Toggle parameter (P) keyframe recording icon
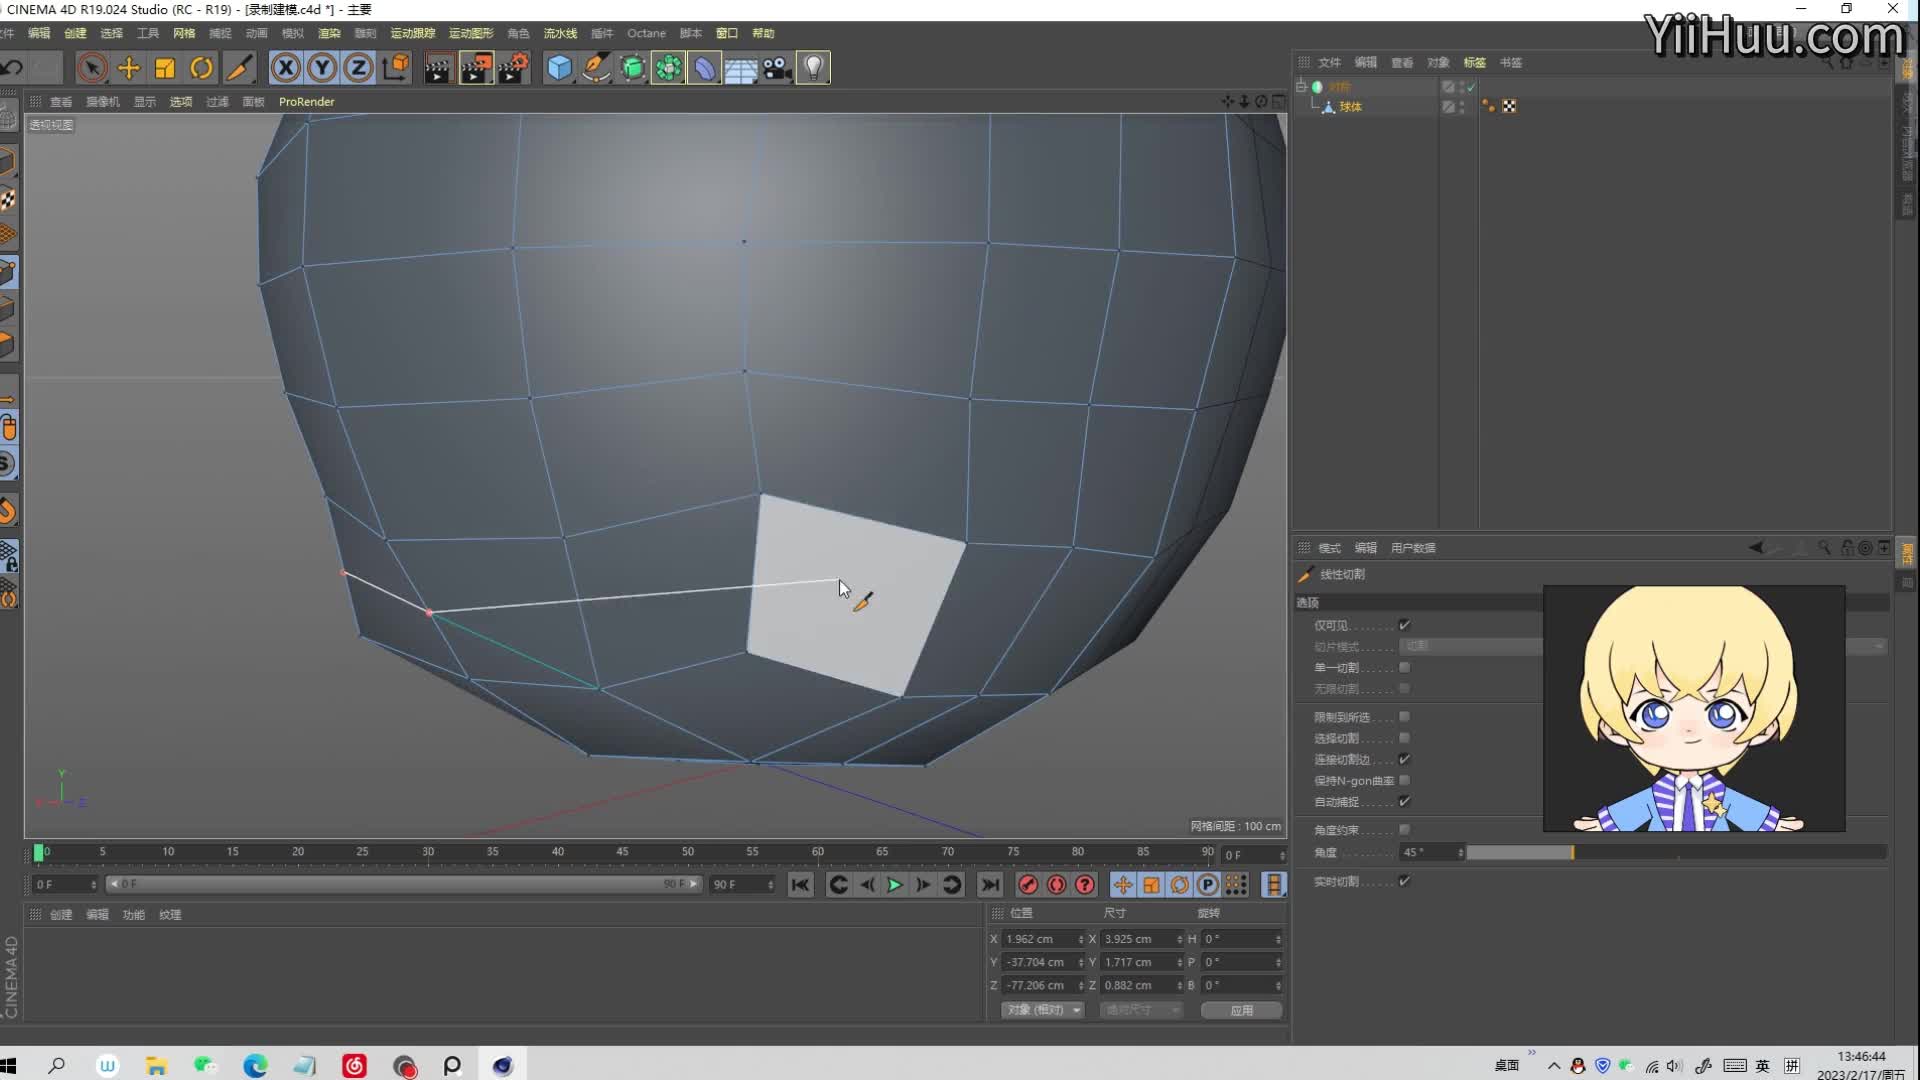This screenshot has height=1080, width=1920. 1208,885
